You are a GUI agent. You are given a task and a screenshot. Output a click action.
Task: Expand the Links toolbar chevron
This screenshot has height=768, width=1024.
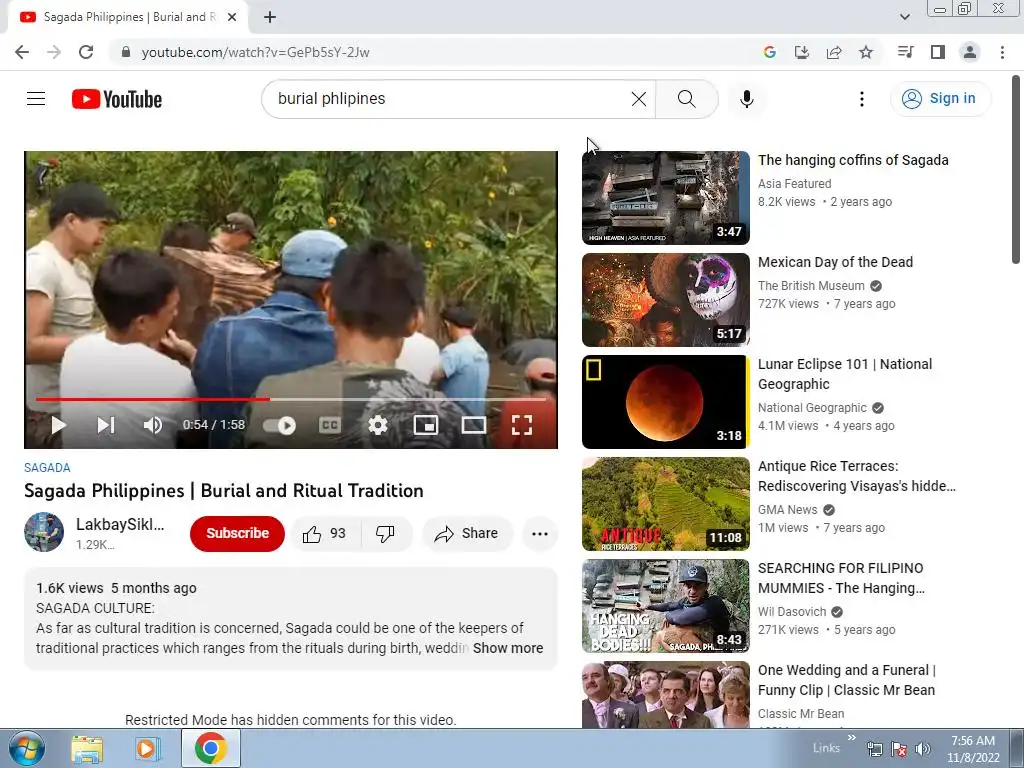coord(852,738)
